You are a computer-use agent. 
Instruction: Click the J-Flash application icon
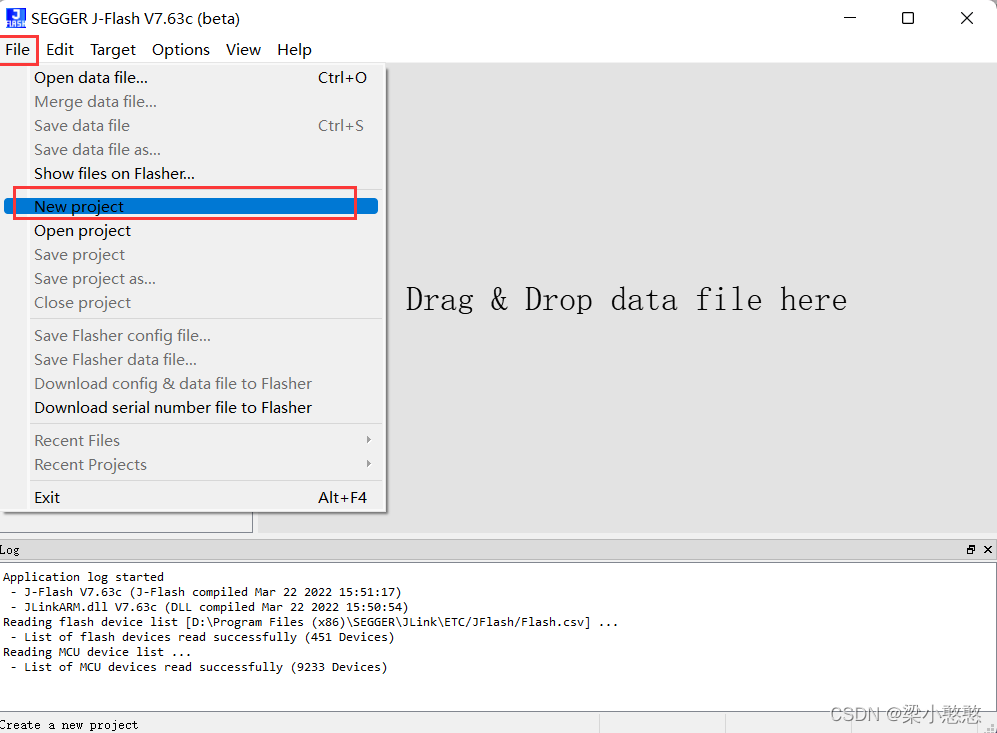[16, 18]
